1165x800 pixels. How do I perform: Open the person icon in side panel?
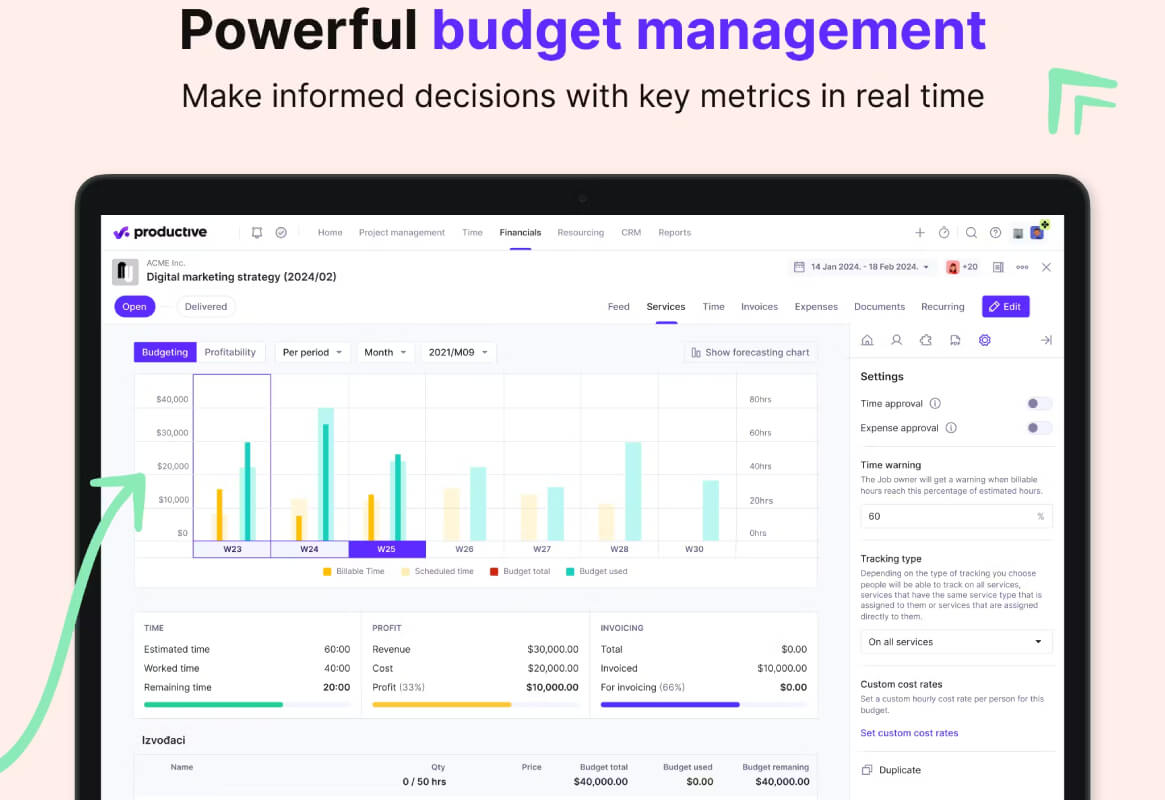click(x=897, y=340)
